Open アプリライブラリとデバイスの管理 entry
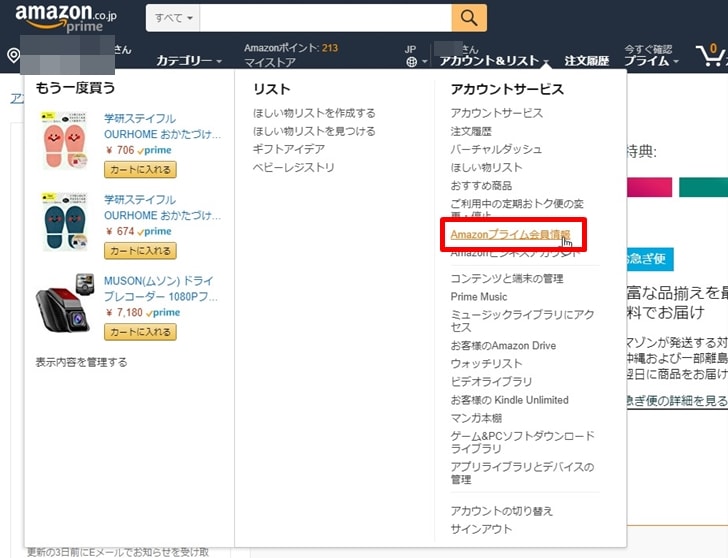Image resolution: width=728 pixels, height=558 pixels. tap(522, 473)
